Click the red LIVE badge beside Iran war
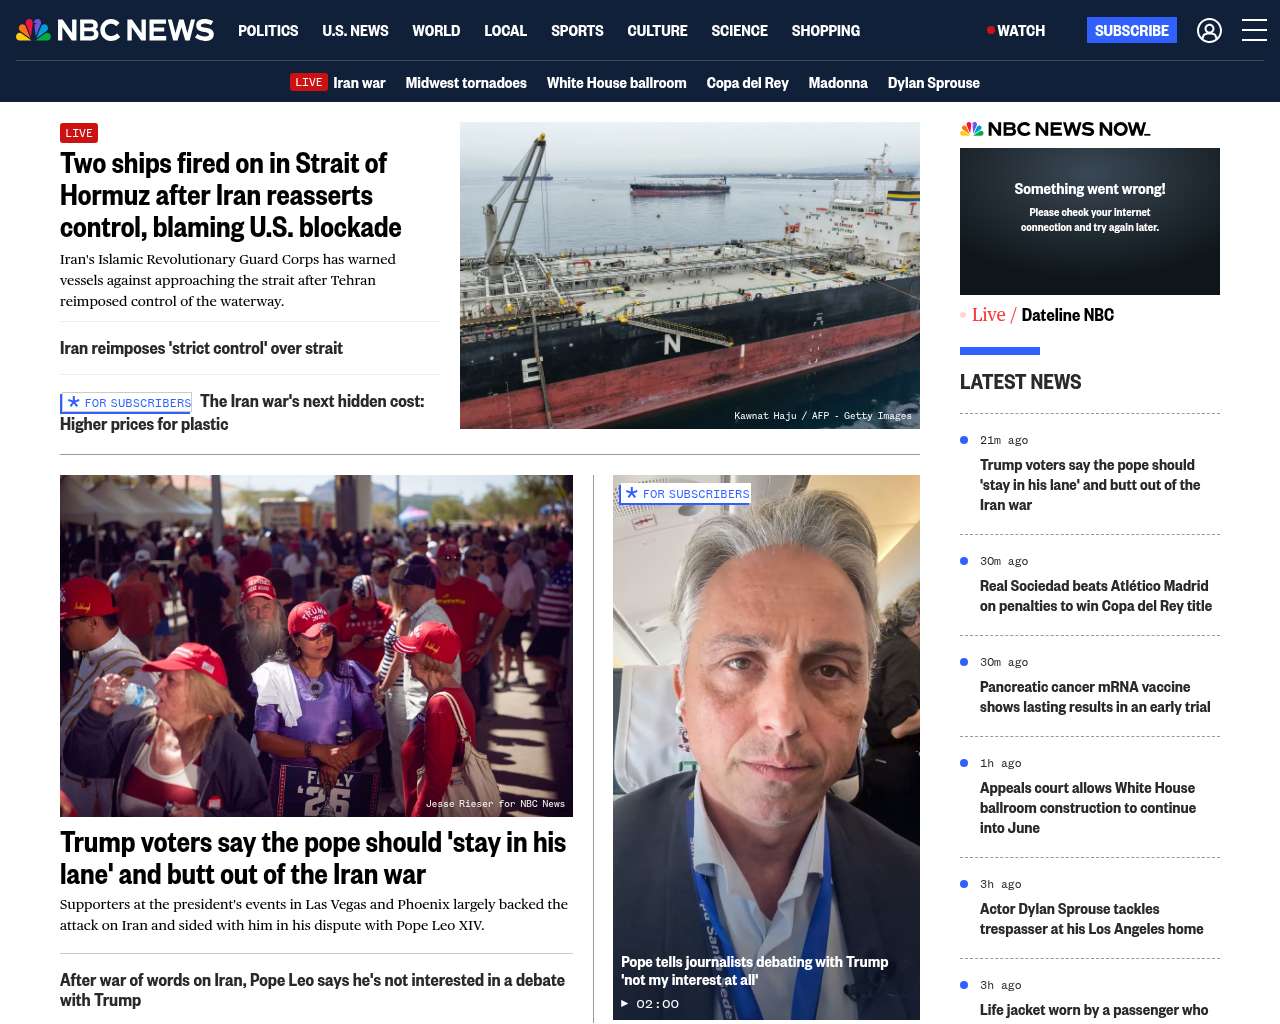 (309, 82)
